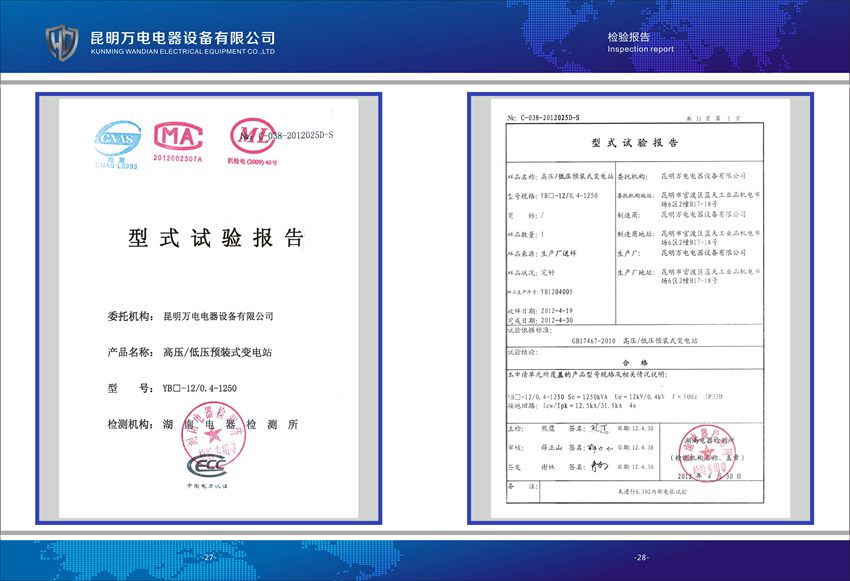This screenshot has width=850, height=581.
Task: Click the CCC logo on left certificate
Action: point(204,465)
